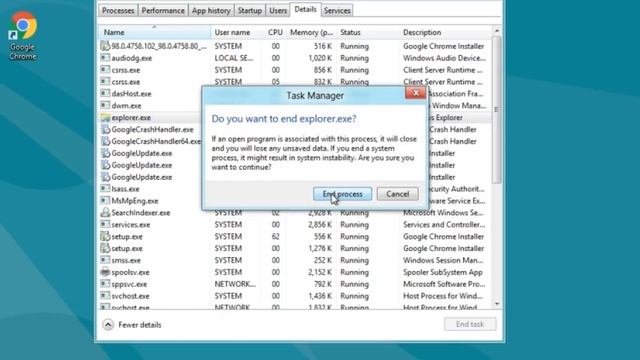The height and width of the screenshot is (360, 640).
Task: Click the GoogleCrashHandler.exe icon
Action: pyautogui.click(x=105, y=129)
